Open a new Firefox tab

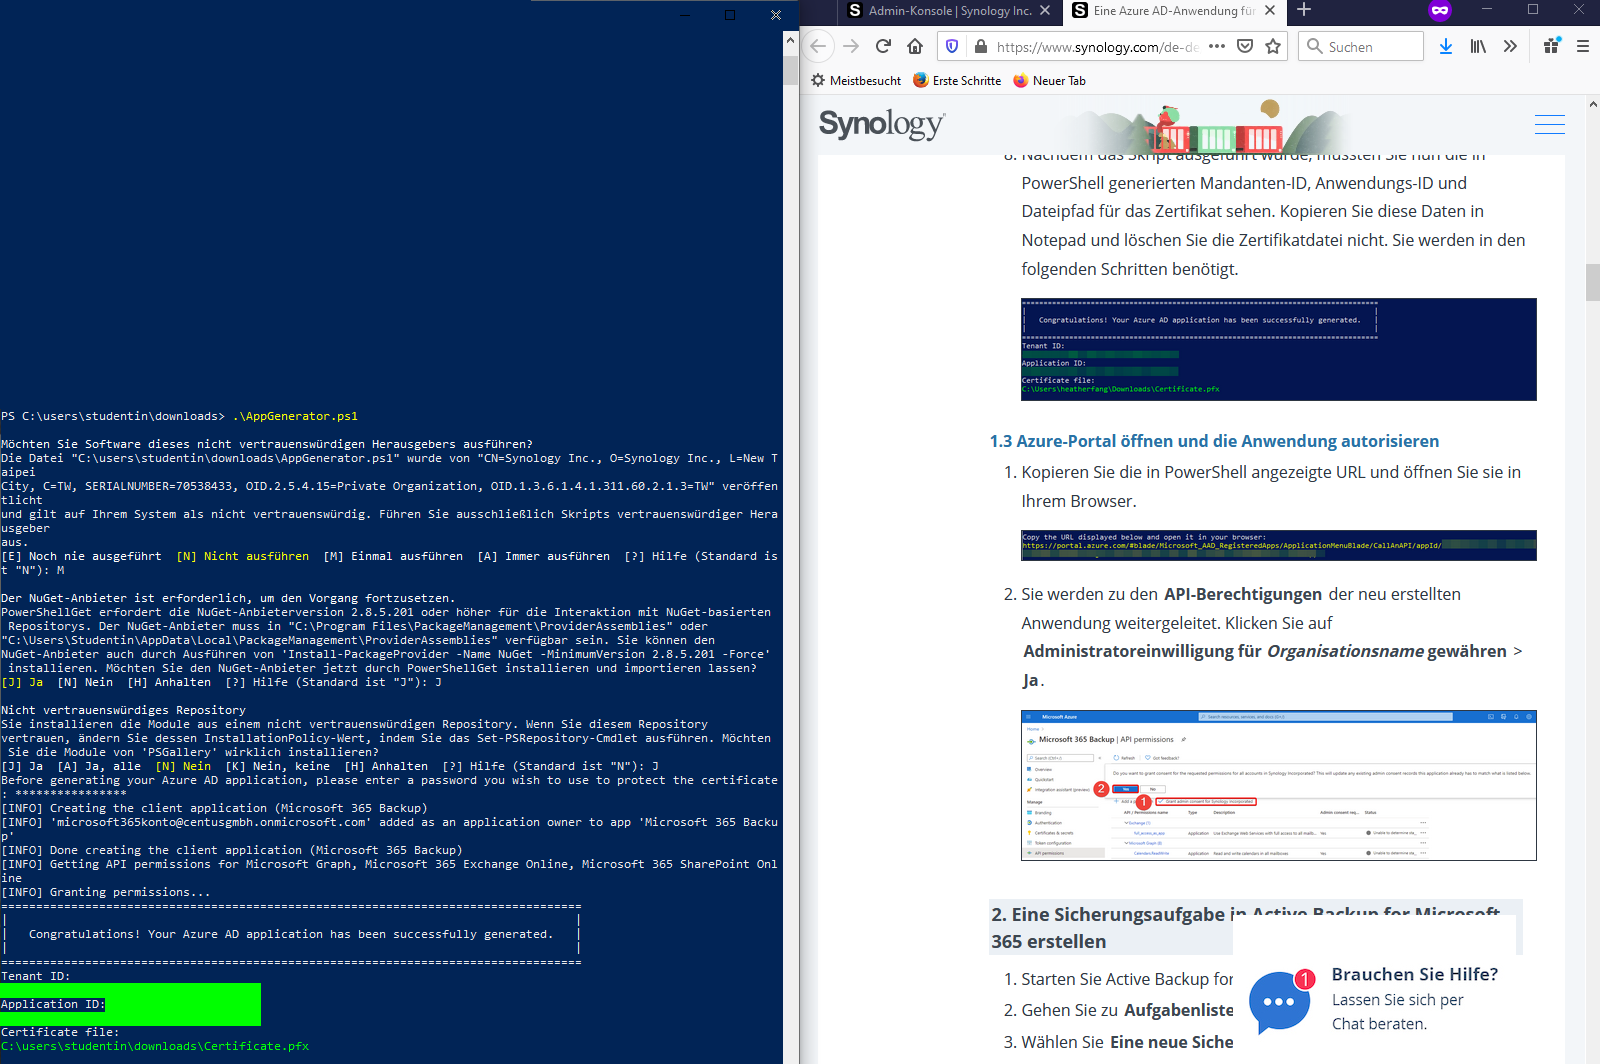1304,10
